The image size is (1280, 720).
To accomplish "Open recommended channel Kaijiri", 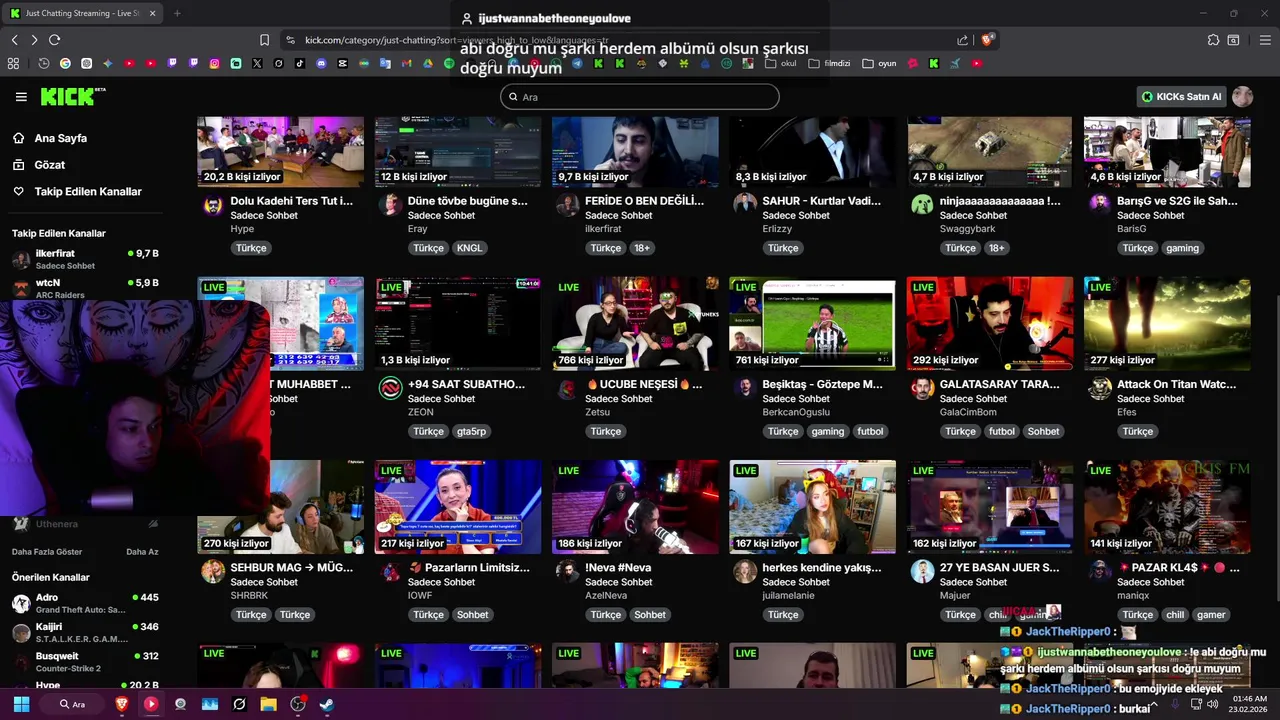I will pyautogui.click(x=86, y=632).
